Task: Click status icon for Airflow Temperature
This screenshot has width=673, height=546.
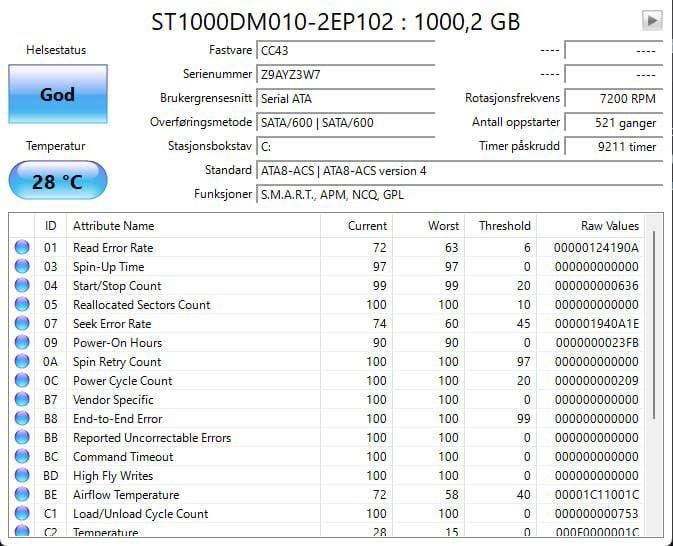Action: pos(22,494)
